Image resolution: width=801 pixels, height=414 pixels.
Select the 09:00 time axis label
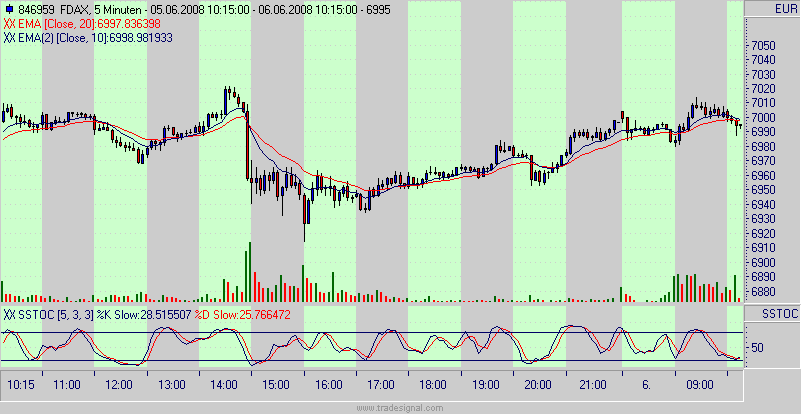click(x=699, y=385)
